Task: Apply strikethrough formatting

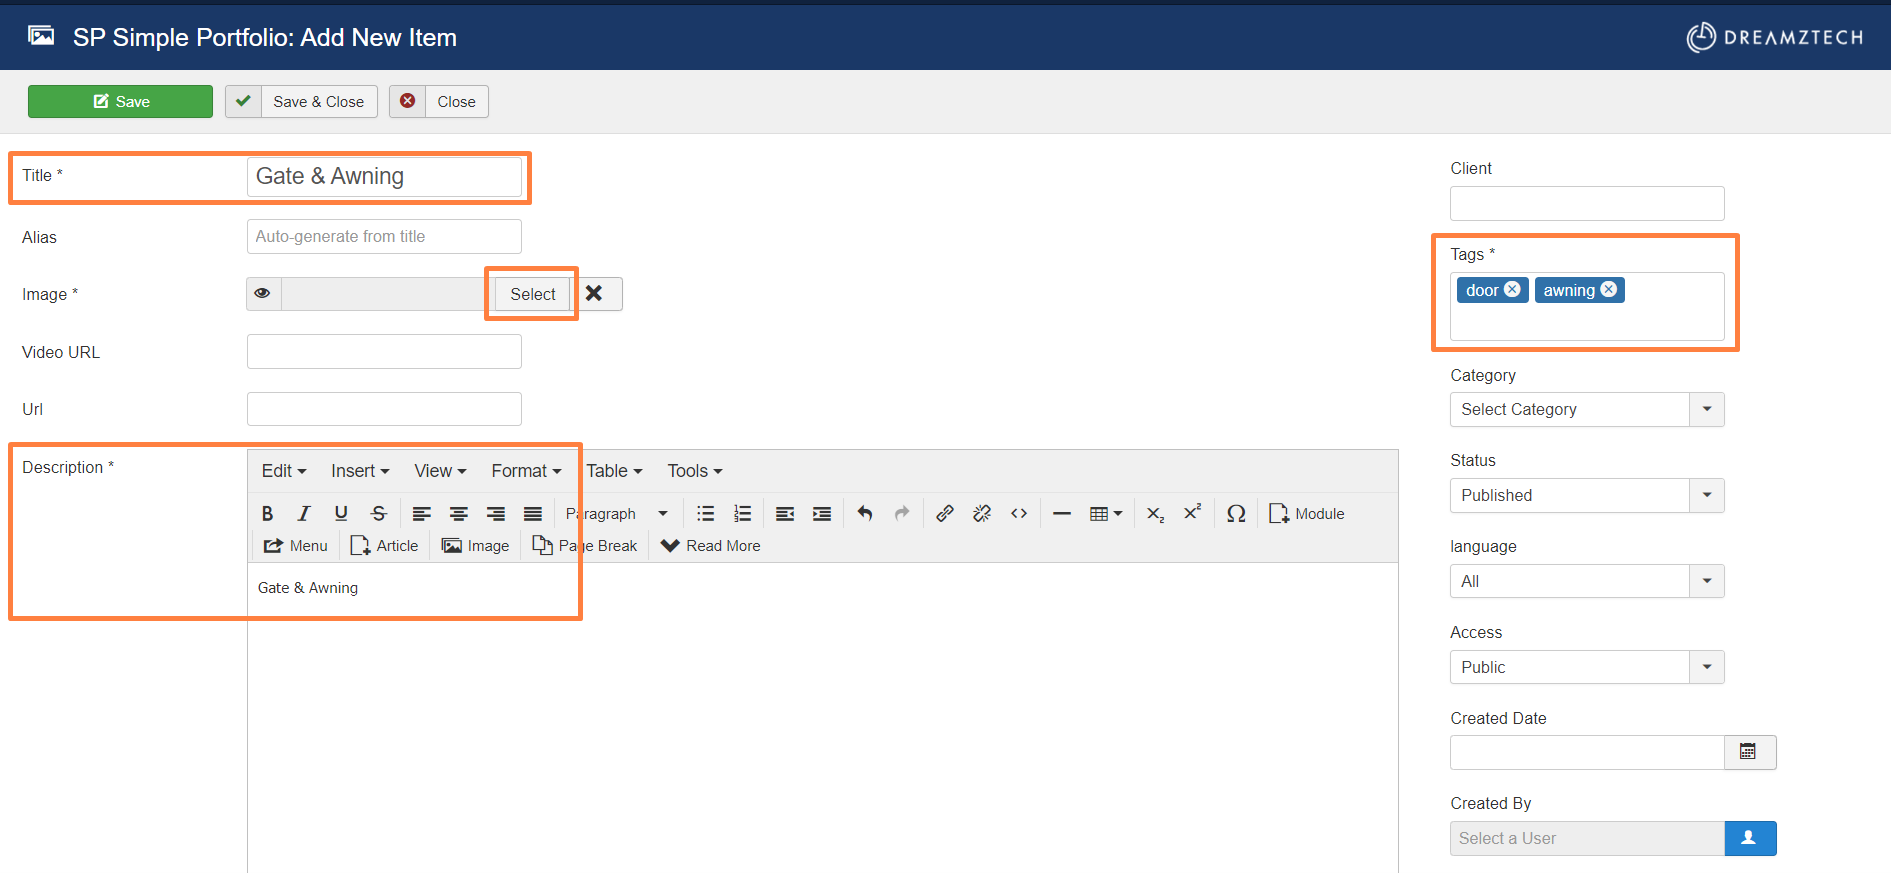Action: point(378,514)
